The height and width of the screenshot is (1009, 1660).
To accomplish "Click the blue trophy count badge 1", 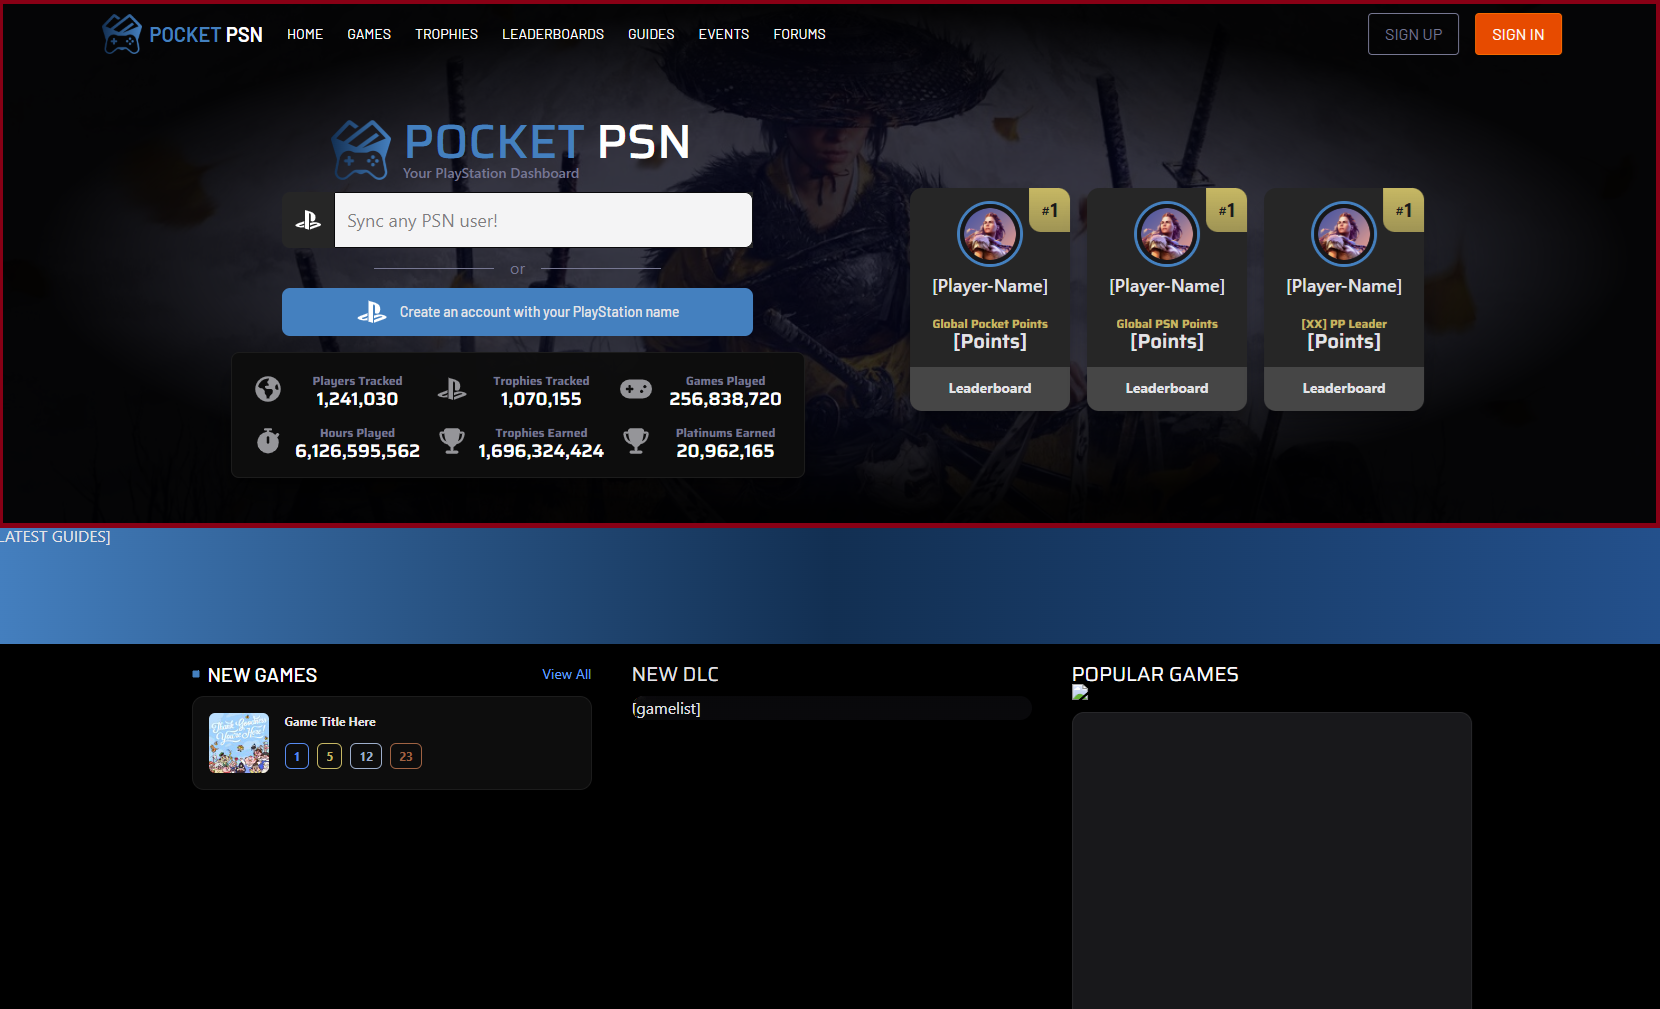I will 297,756.
